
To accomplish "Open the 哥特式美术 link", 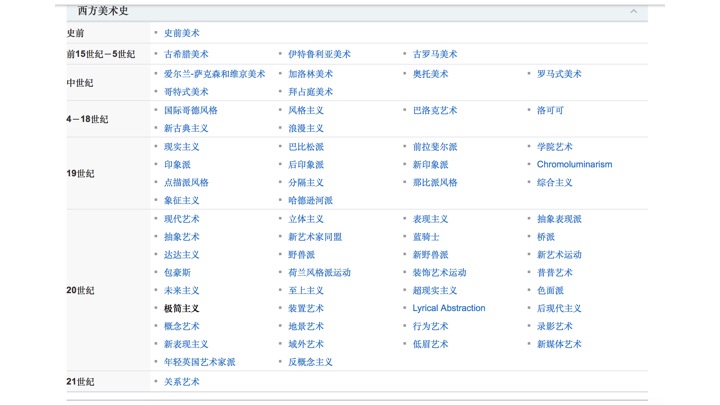I will tap(186, 92).
